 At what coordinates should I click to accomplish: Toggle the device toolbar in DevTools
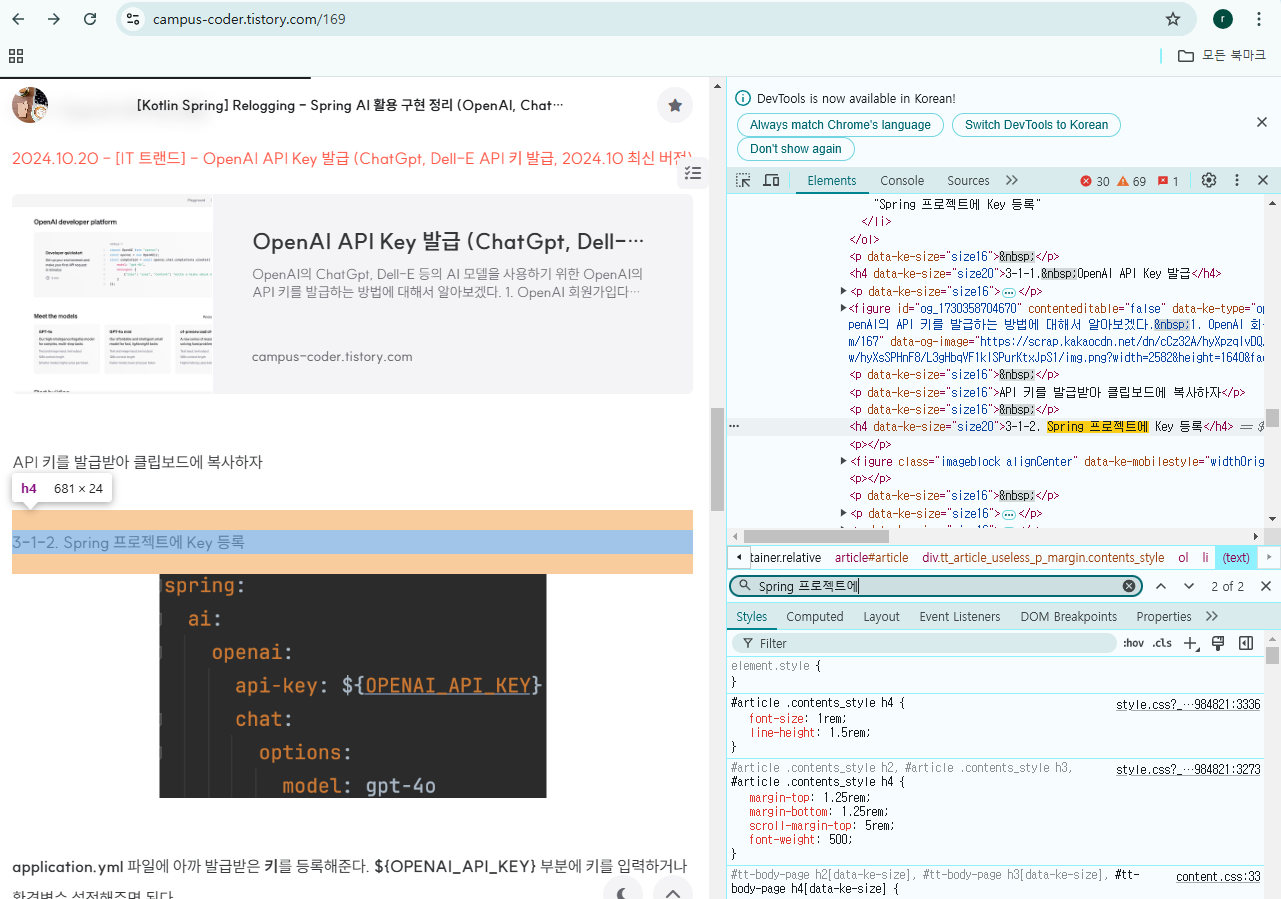771,181
